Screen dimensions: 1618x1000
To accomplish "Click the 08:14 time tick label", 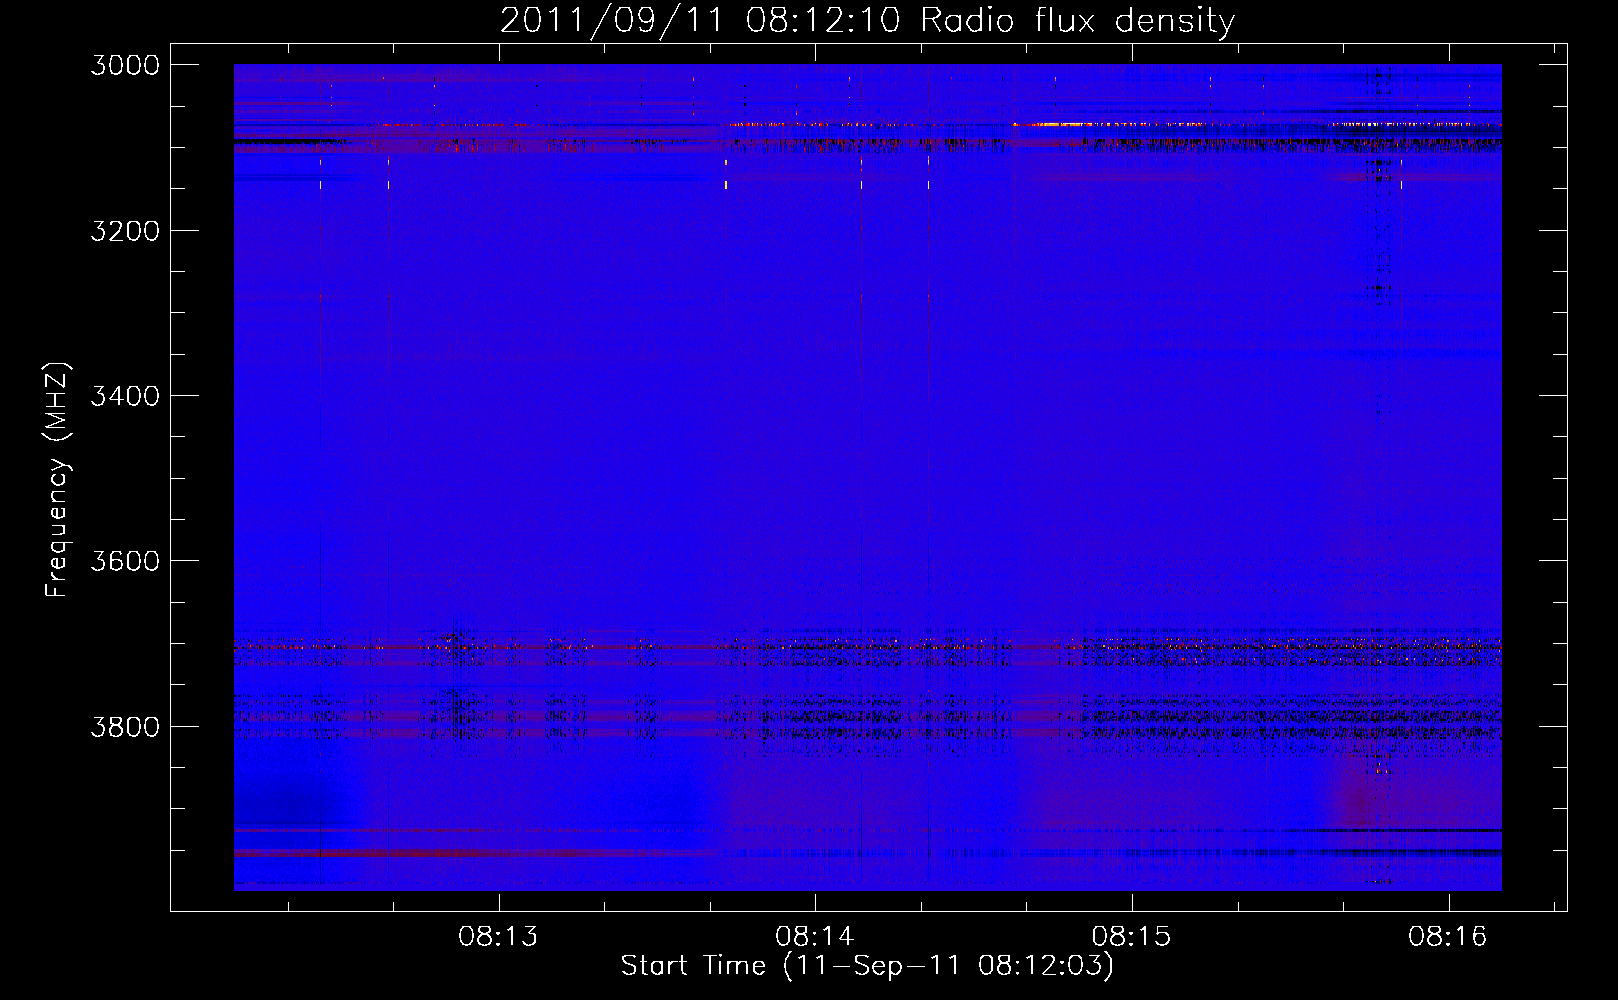I will 815,937.
